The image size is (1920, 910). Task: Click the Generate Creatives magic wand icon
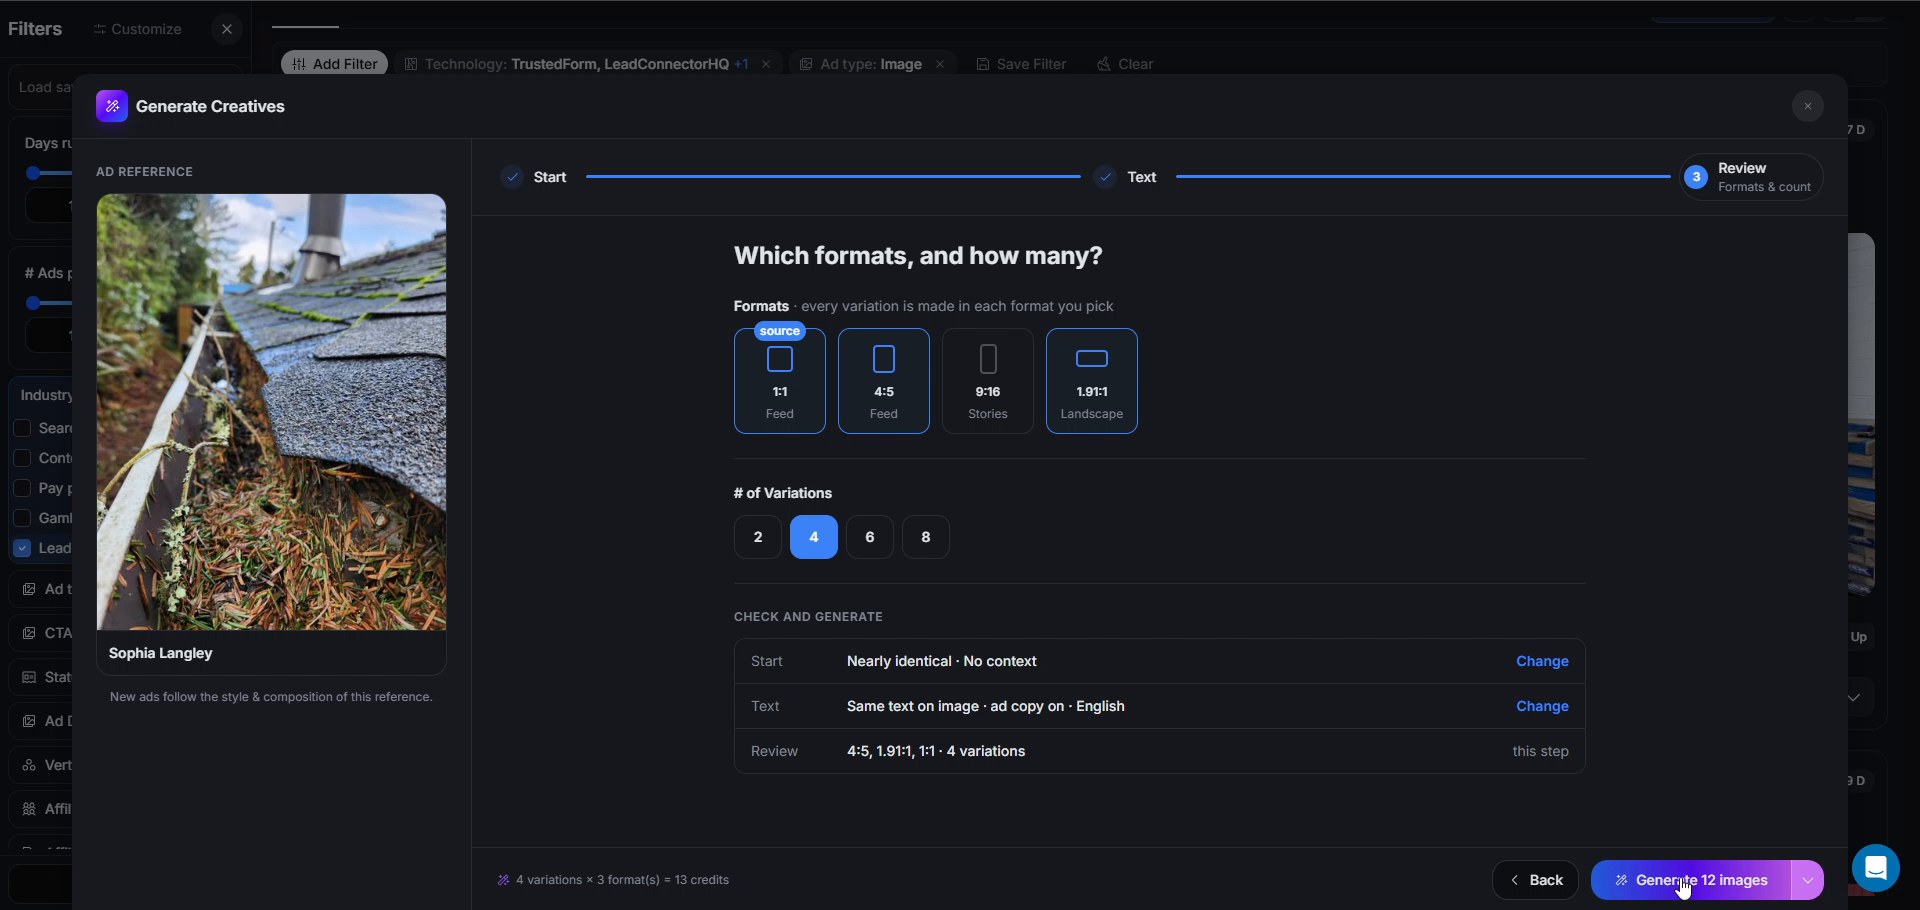click(x=112, y=106)
